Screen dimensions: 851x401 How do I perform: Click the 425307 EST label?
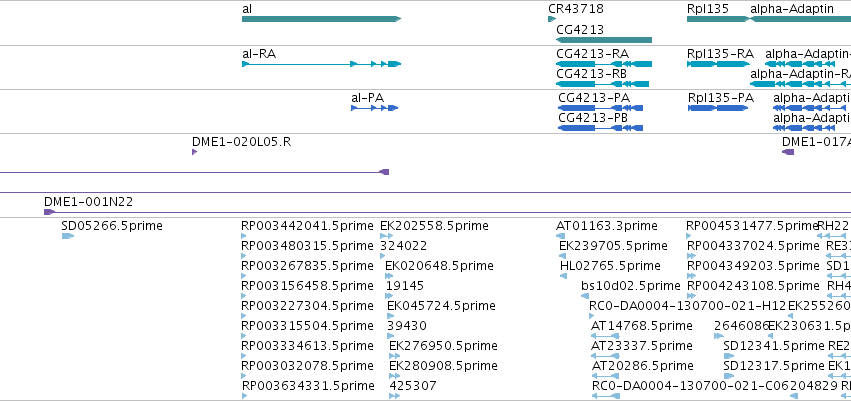(x=413, y=386)
